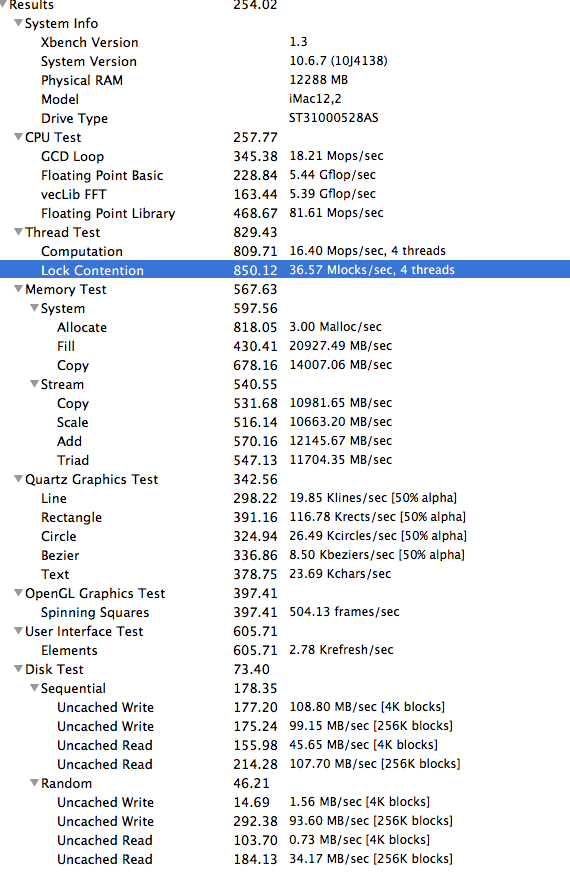Collapse the Thread Test disclosure triangle
Viewport: 570px width, 878px height.
point(18,232)
